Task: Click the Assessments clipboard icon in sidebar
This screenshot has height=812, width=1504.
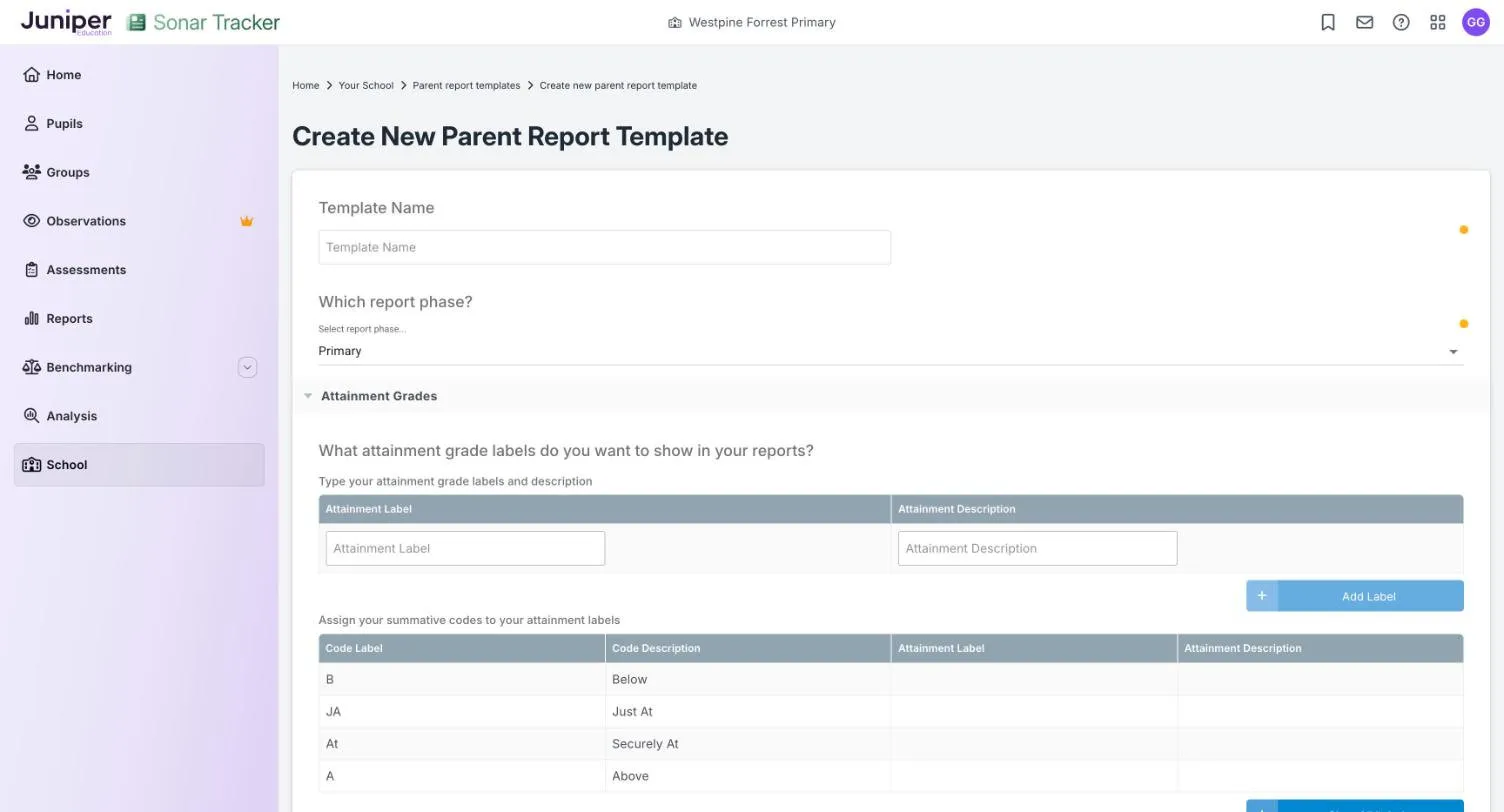Action: tap(31, 270)
